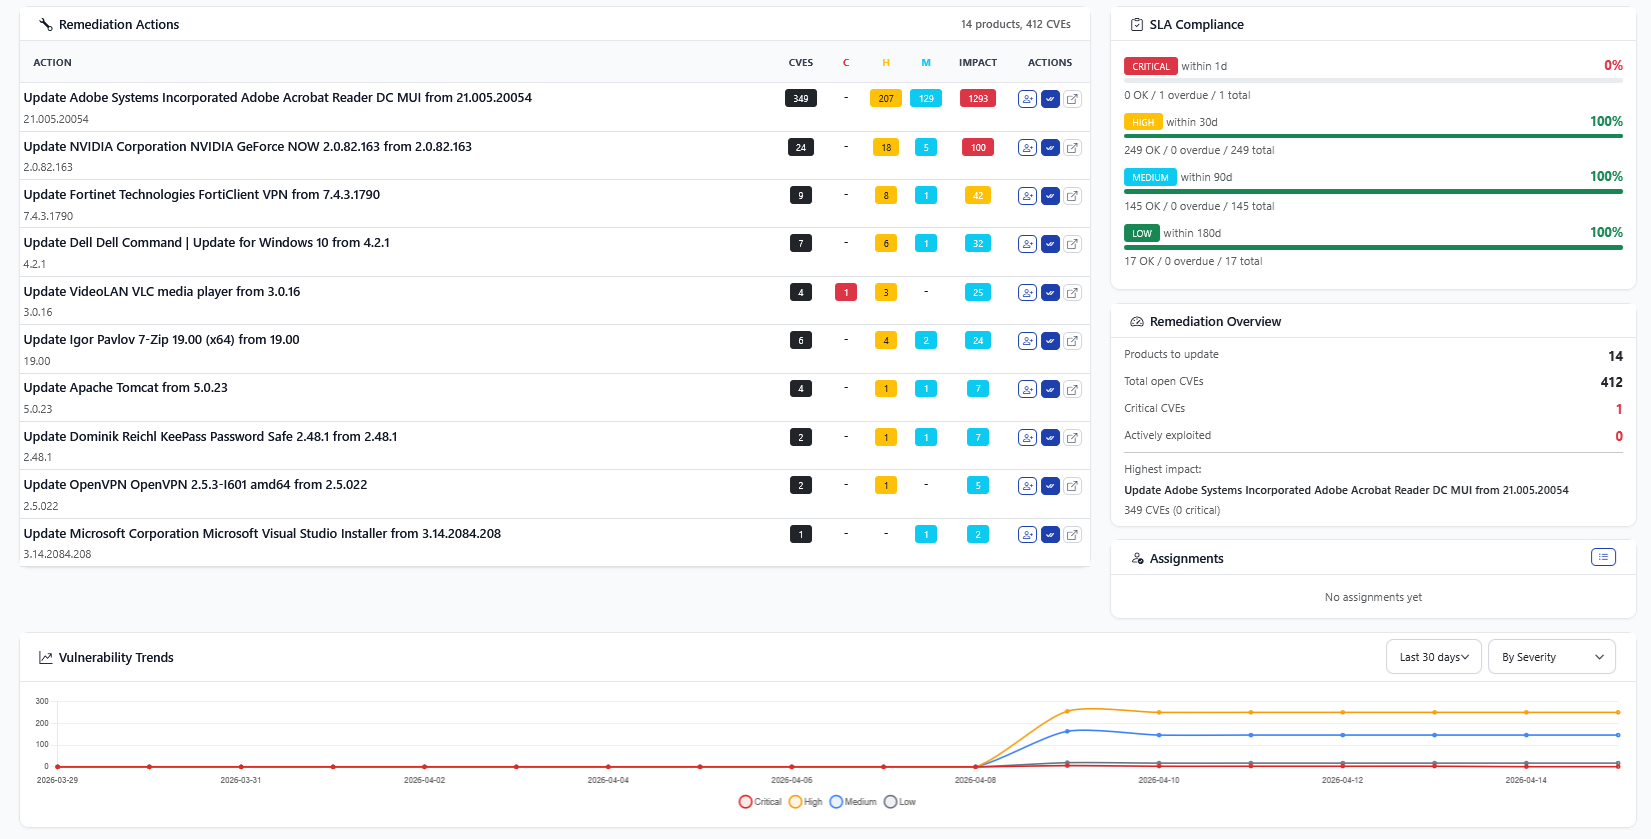Viewport: 1651px width, 839px height.
Task: Click the 349 CVEs badge for Adobe
Action: click(801, 99)
